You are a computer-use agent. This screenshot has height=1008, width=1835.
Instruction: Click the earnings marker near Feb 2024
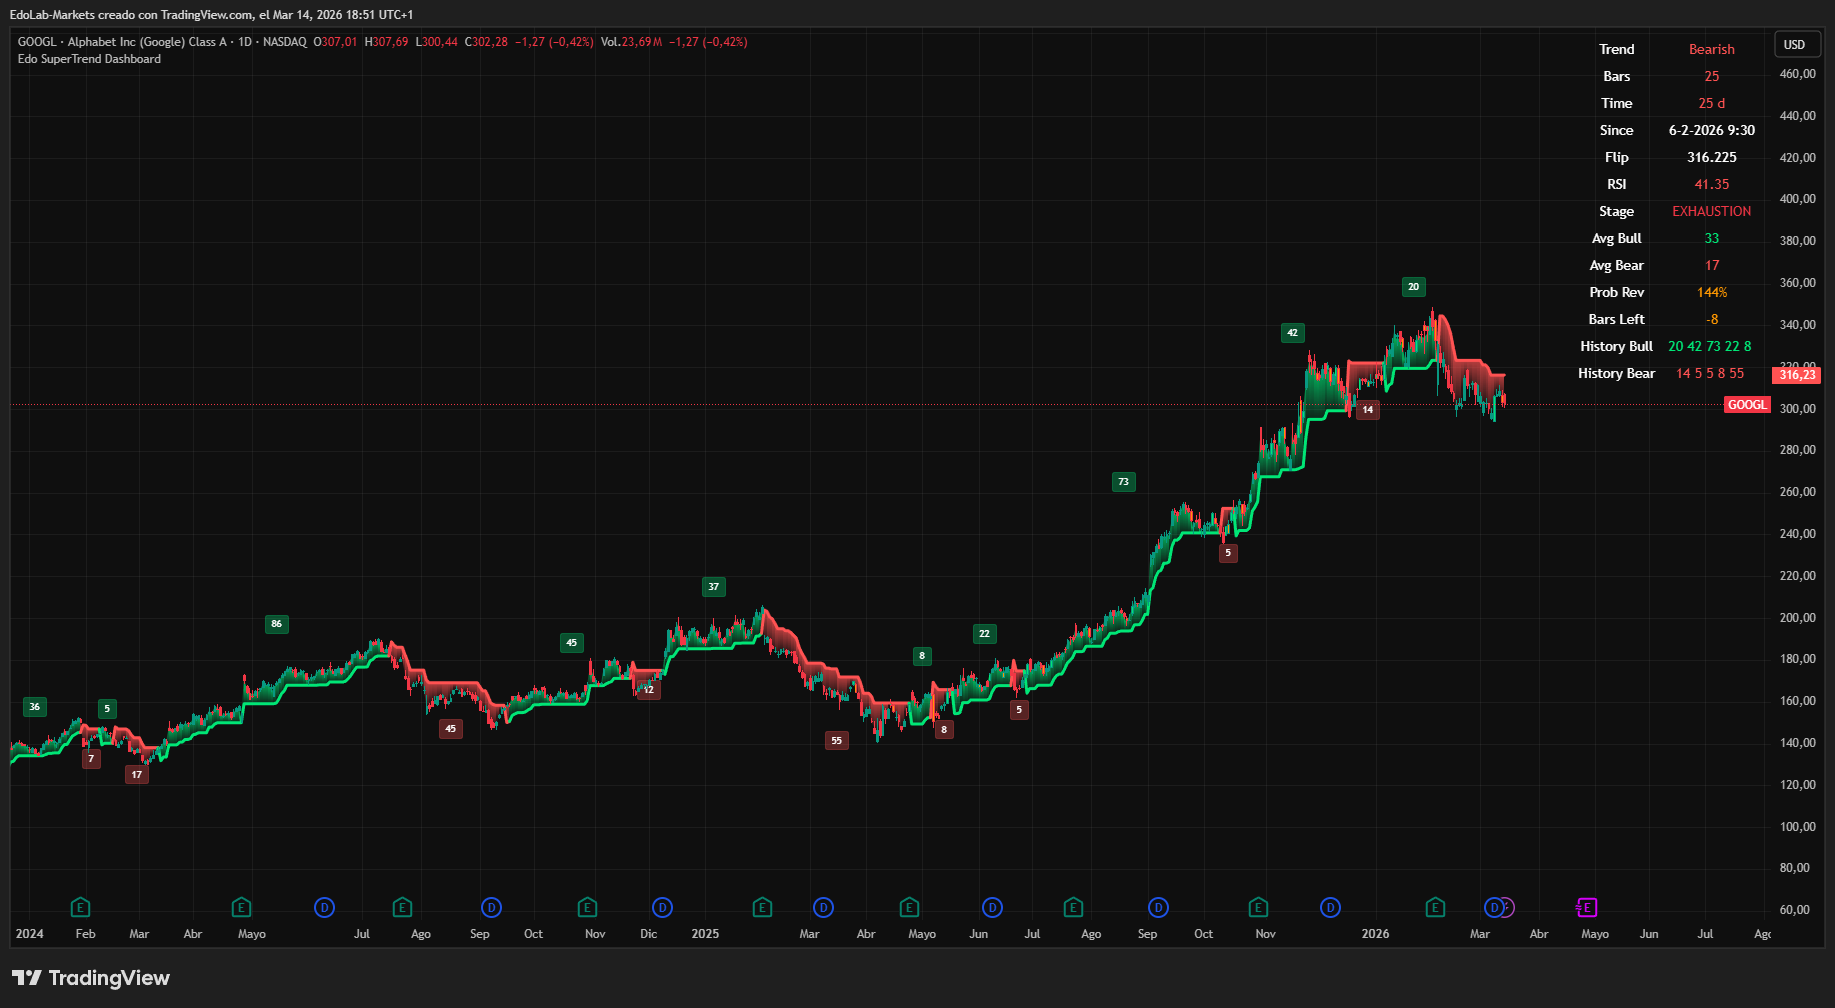click(x=81, y=908)
